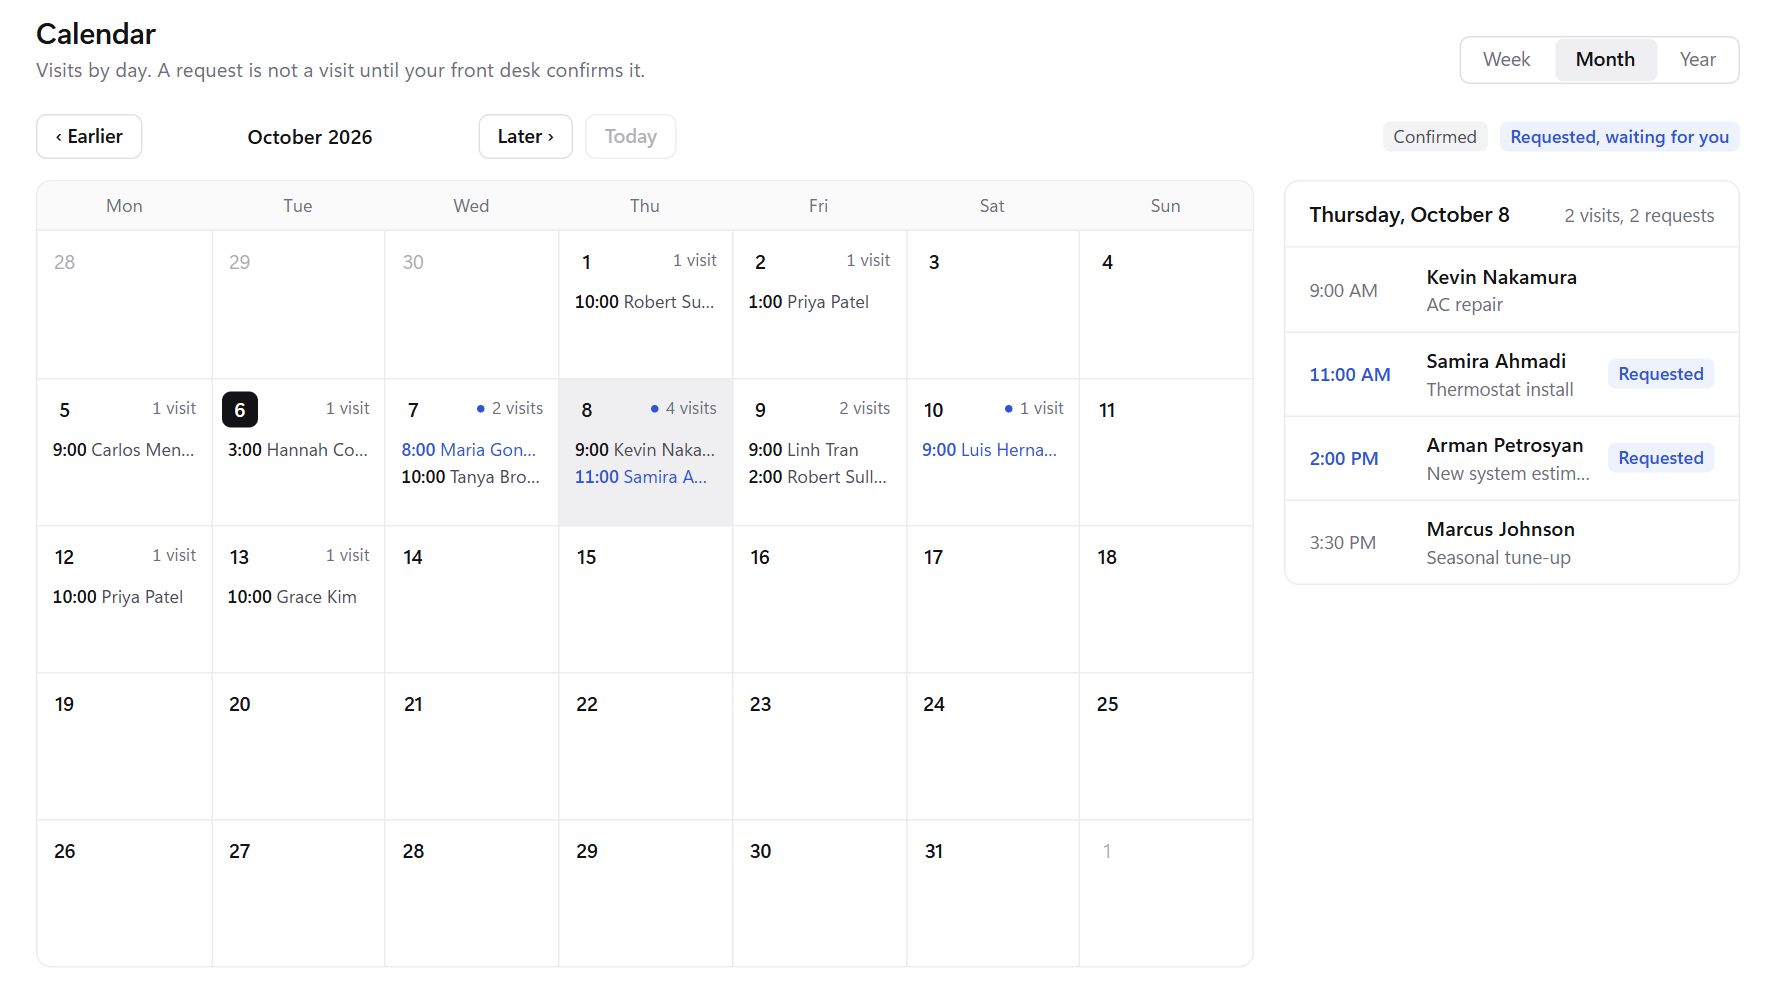Go to the Earlier month
The image size is (1776, 999).
(89, 137)
